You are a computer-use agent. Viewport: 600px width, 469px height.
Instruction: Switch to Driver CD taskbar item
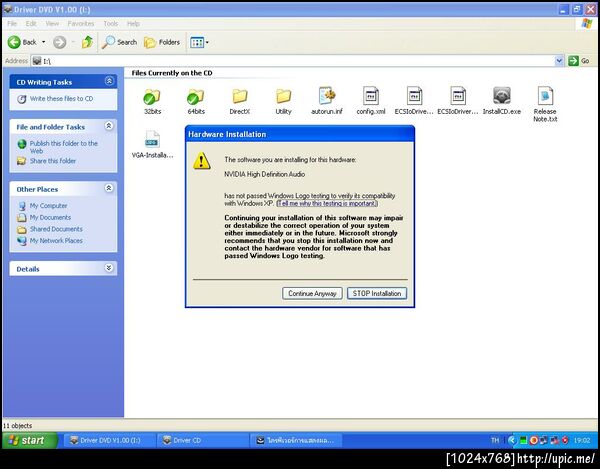(x=203, y=440)
